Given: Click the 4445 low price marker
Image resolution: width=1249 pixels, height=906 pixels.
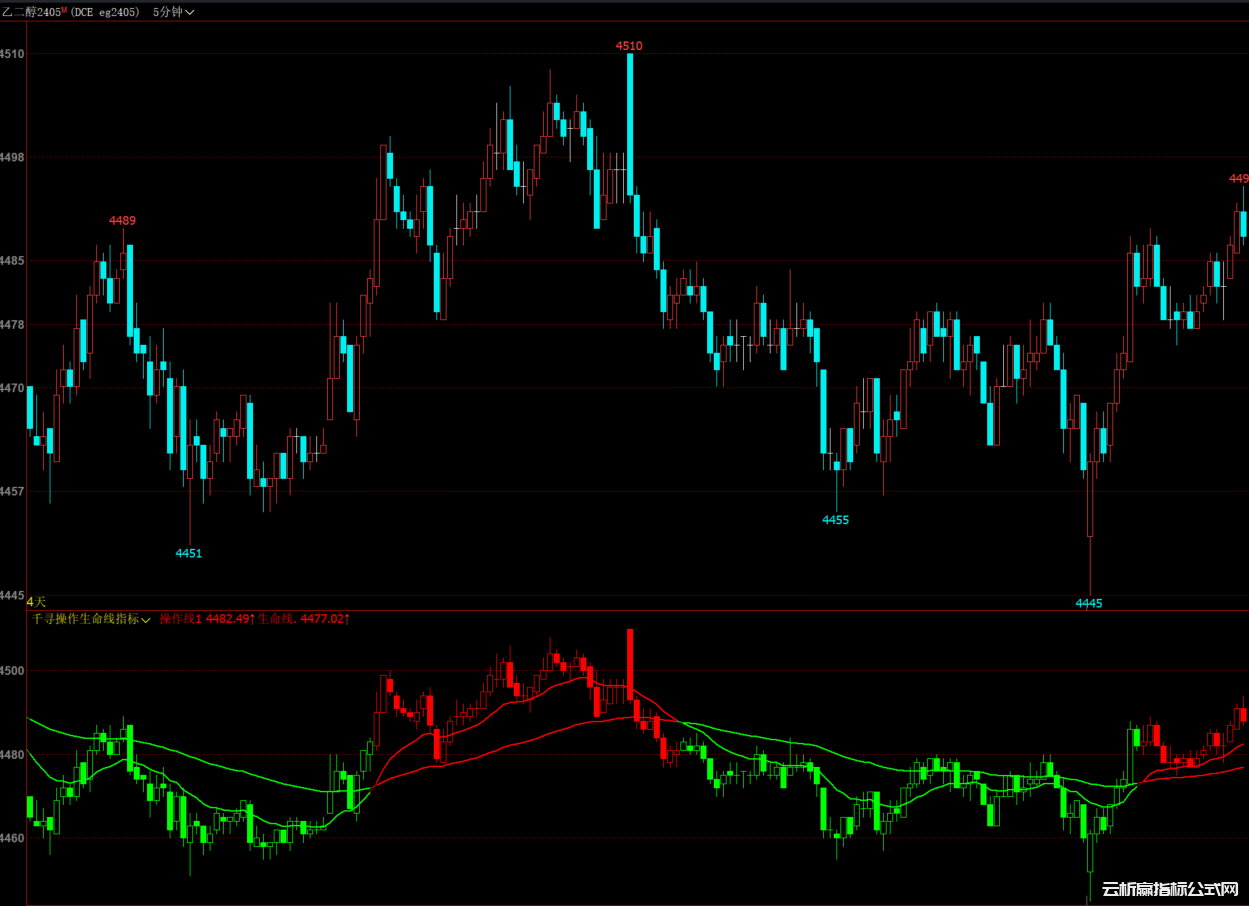Looking at the screenshot, I should tap(1089, 603).
